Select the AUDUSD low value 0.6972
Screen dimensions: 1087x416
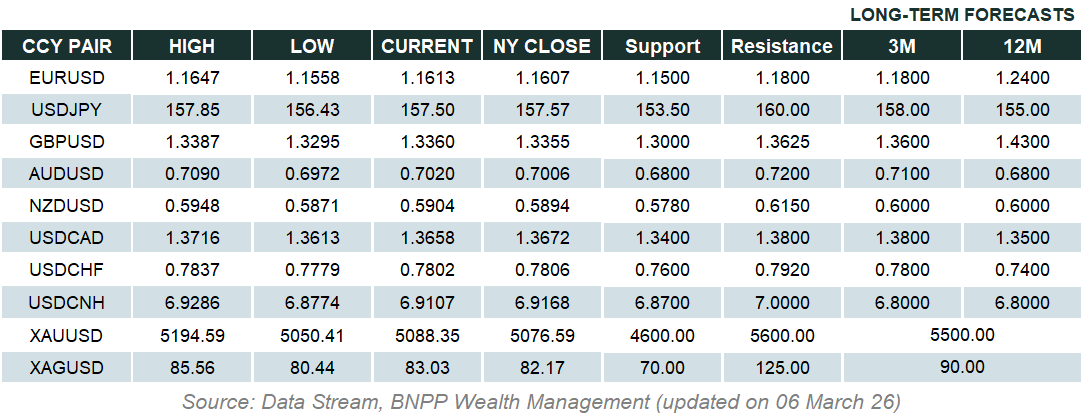[312, 174]
